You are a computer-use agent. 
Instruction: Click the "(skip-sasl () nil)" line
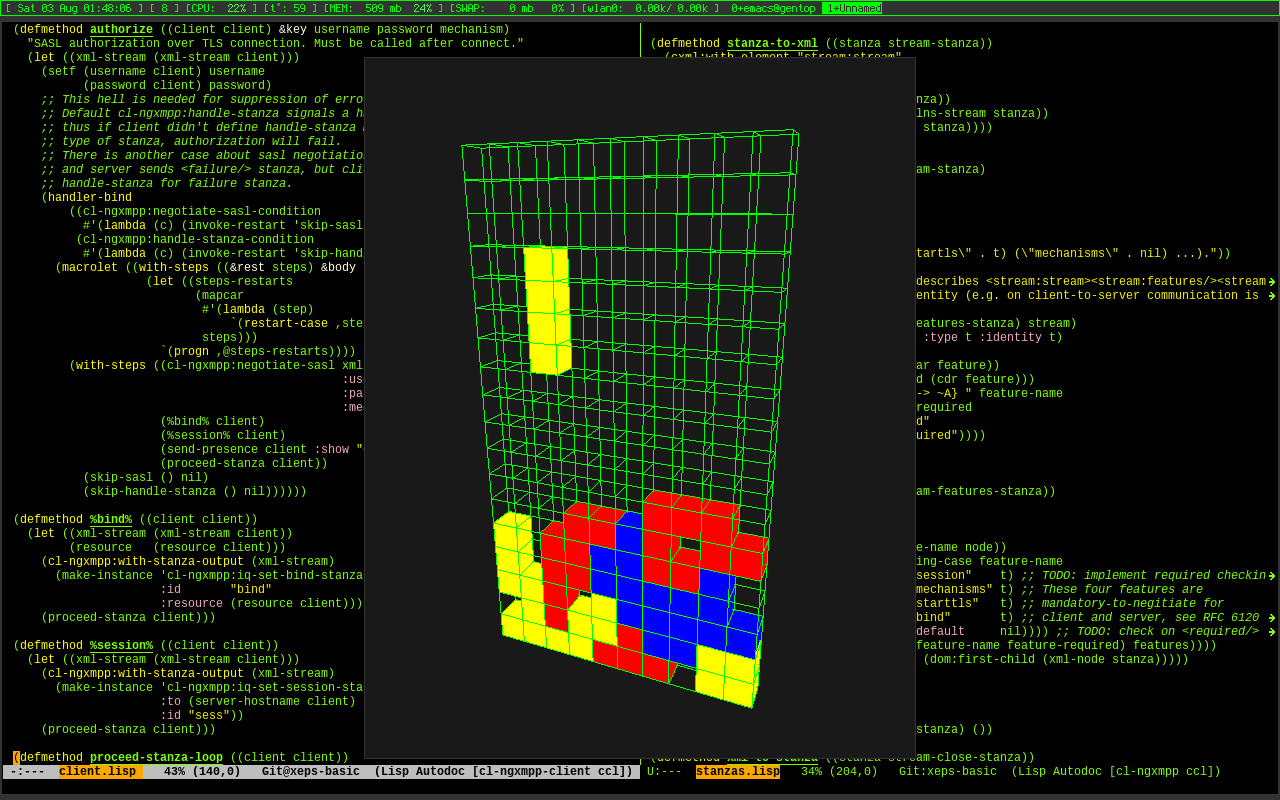tap(146, 478)
